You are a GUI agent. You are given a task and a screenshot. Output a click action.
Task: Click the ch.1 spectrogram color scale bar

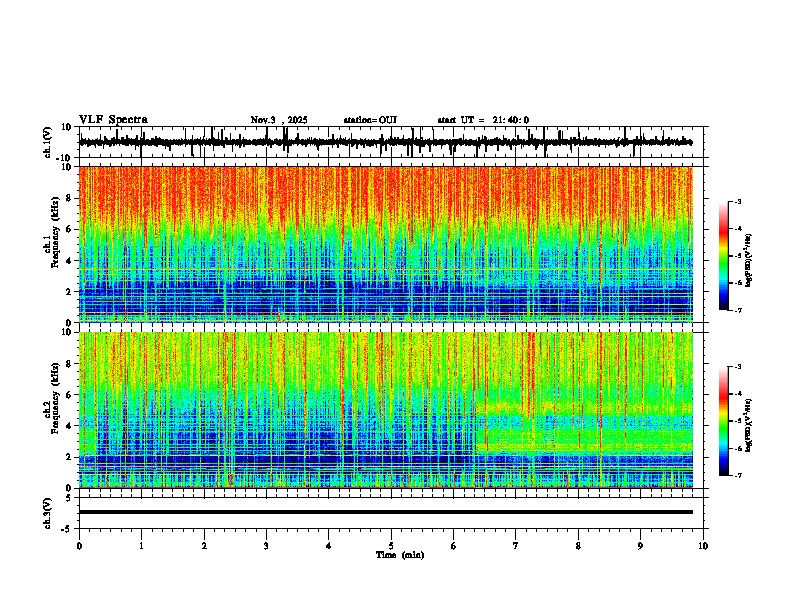click(x=724, y=256)
